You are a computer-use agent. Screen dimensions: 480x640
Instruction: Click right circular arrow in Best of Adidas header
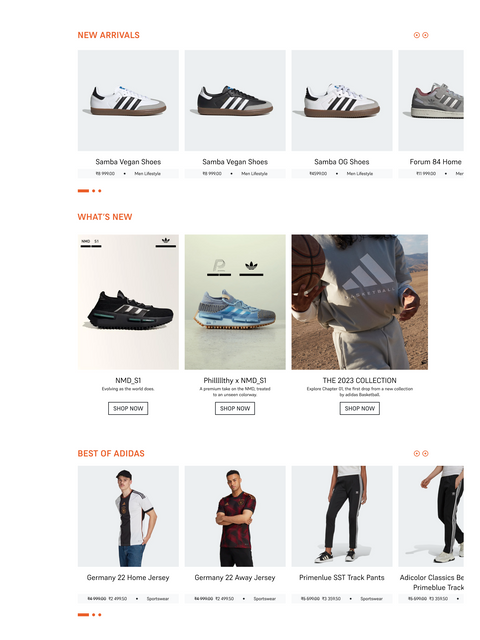coord(425,453)
